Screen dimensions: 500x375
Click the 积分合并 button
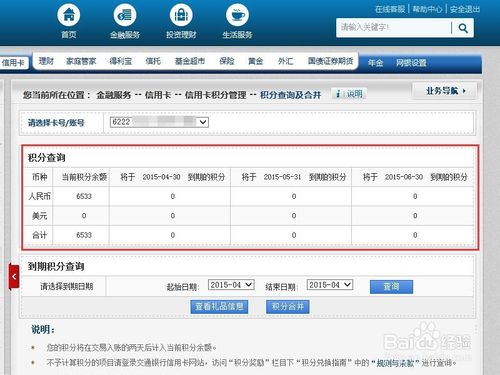point(288,307)
